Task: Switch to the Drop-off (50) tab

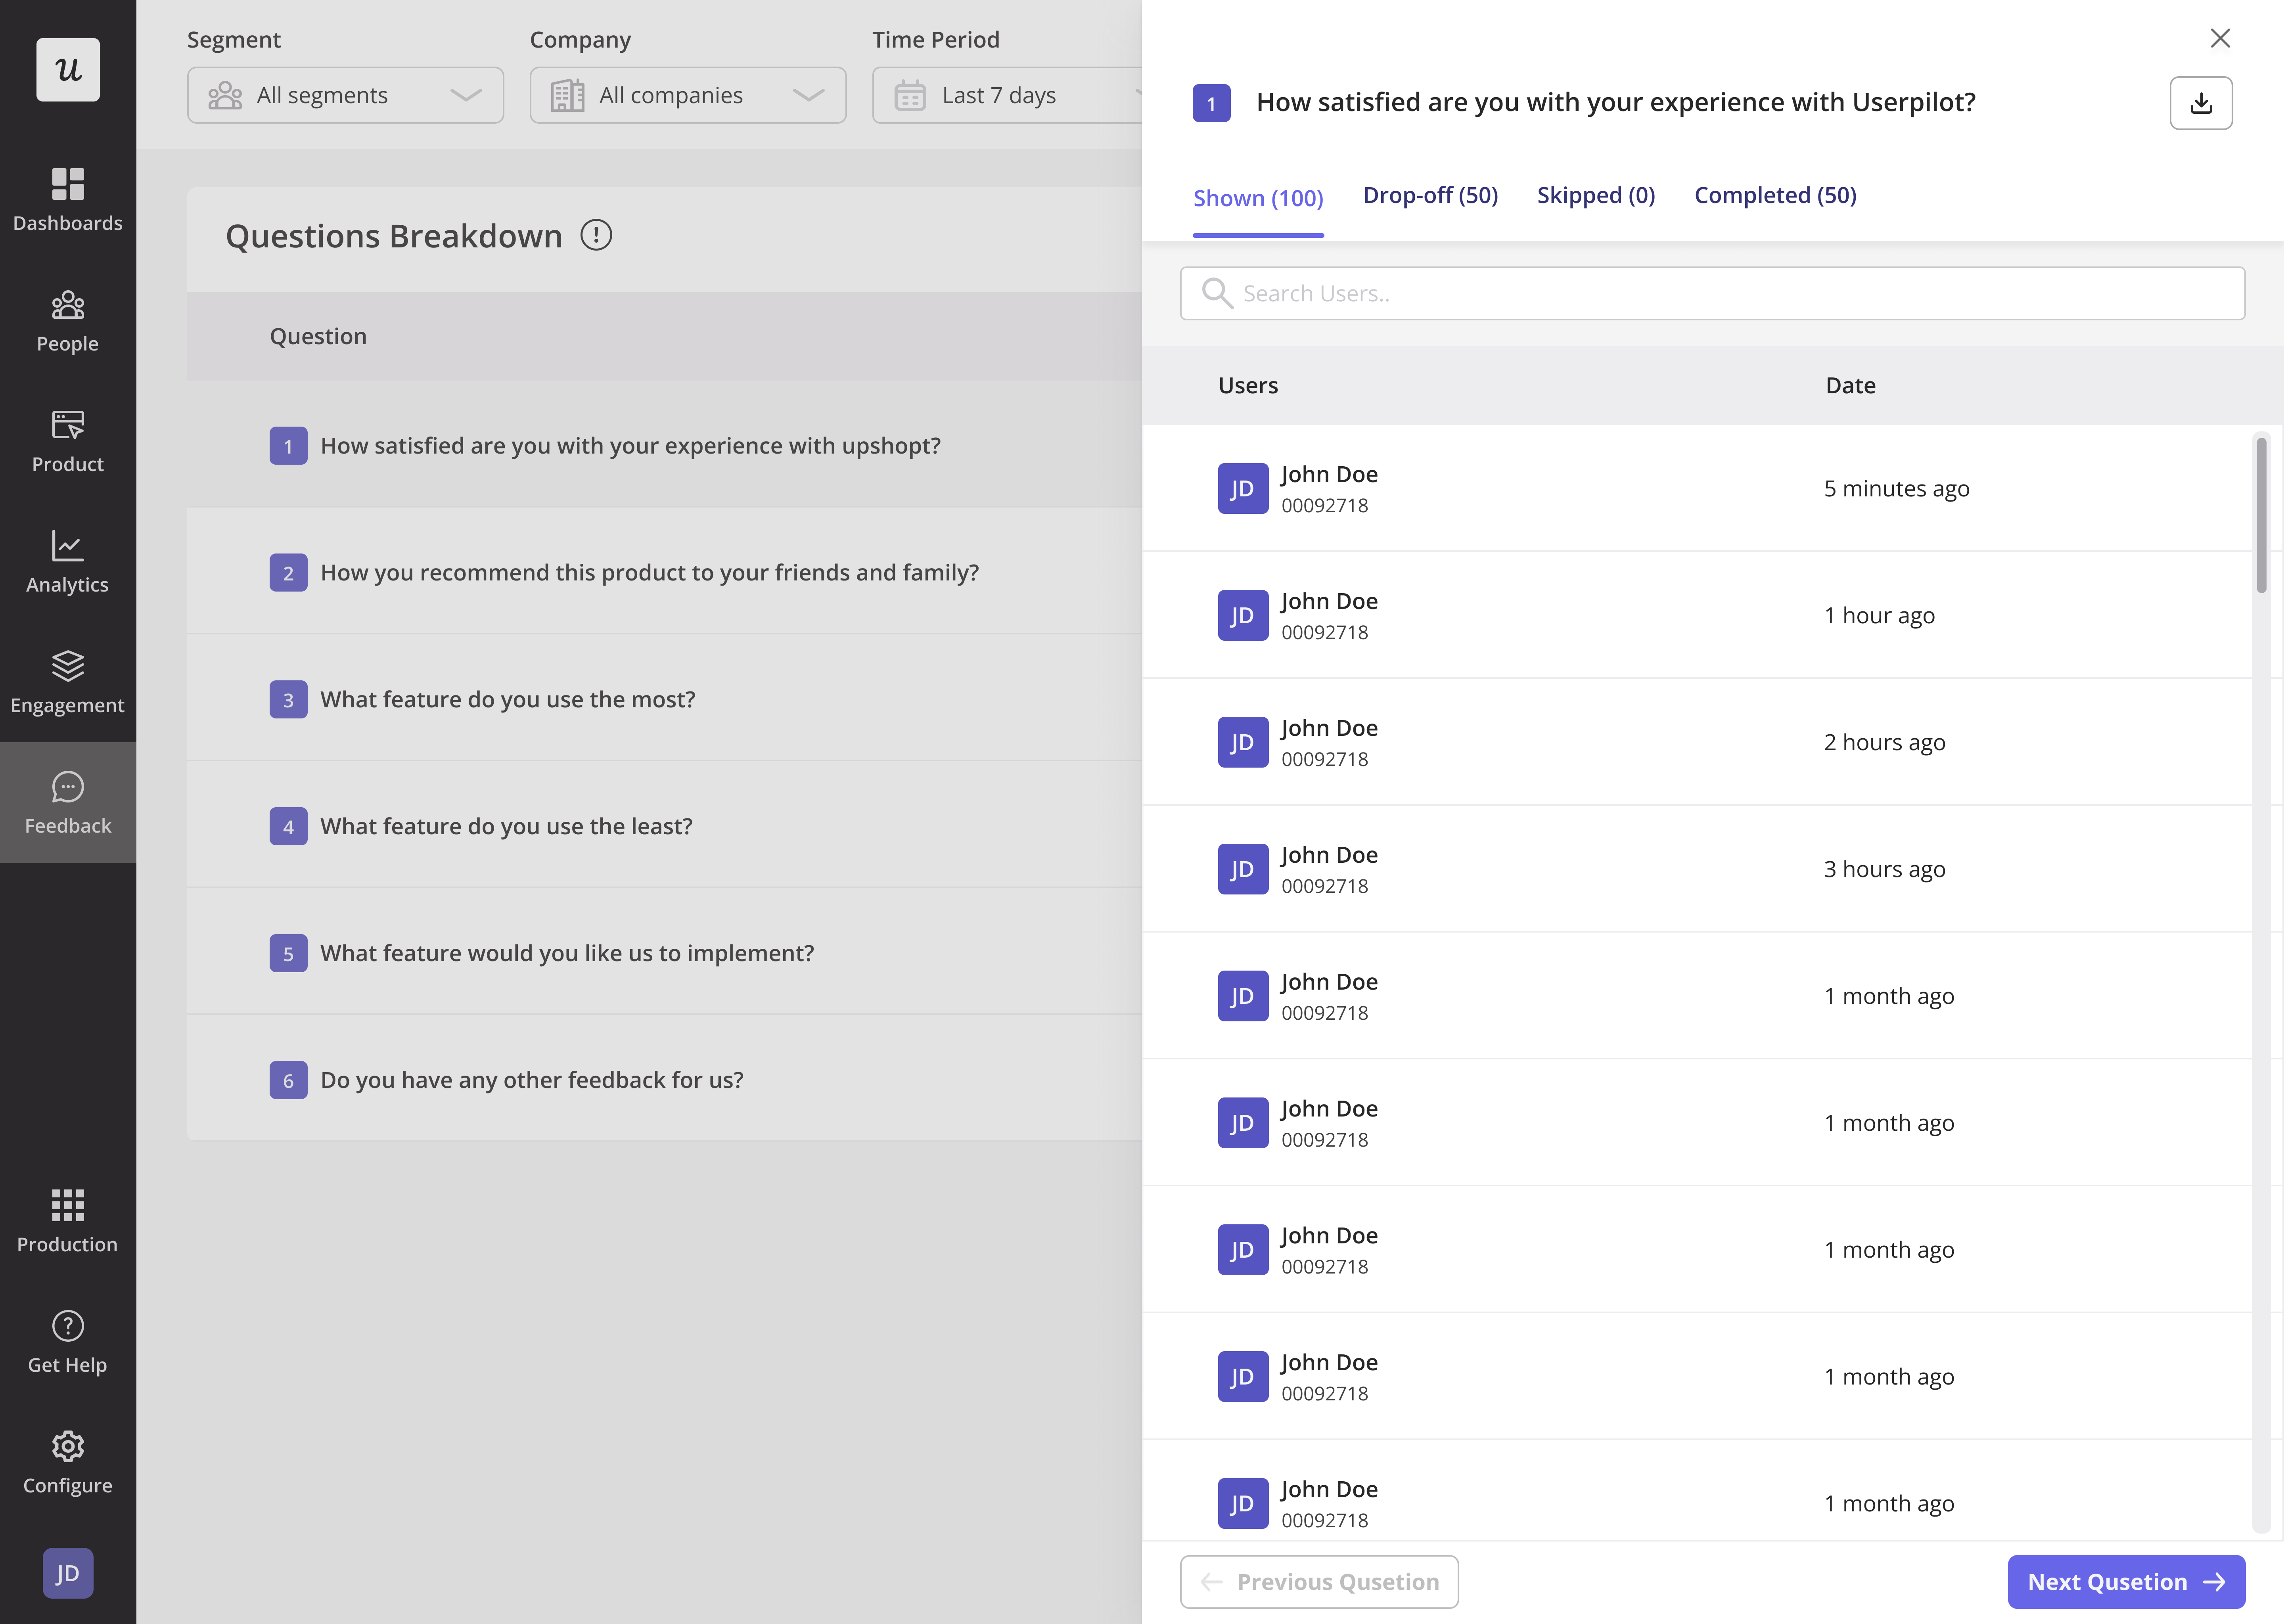Action: coord(1430,195)
